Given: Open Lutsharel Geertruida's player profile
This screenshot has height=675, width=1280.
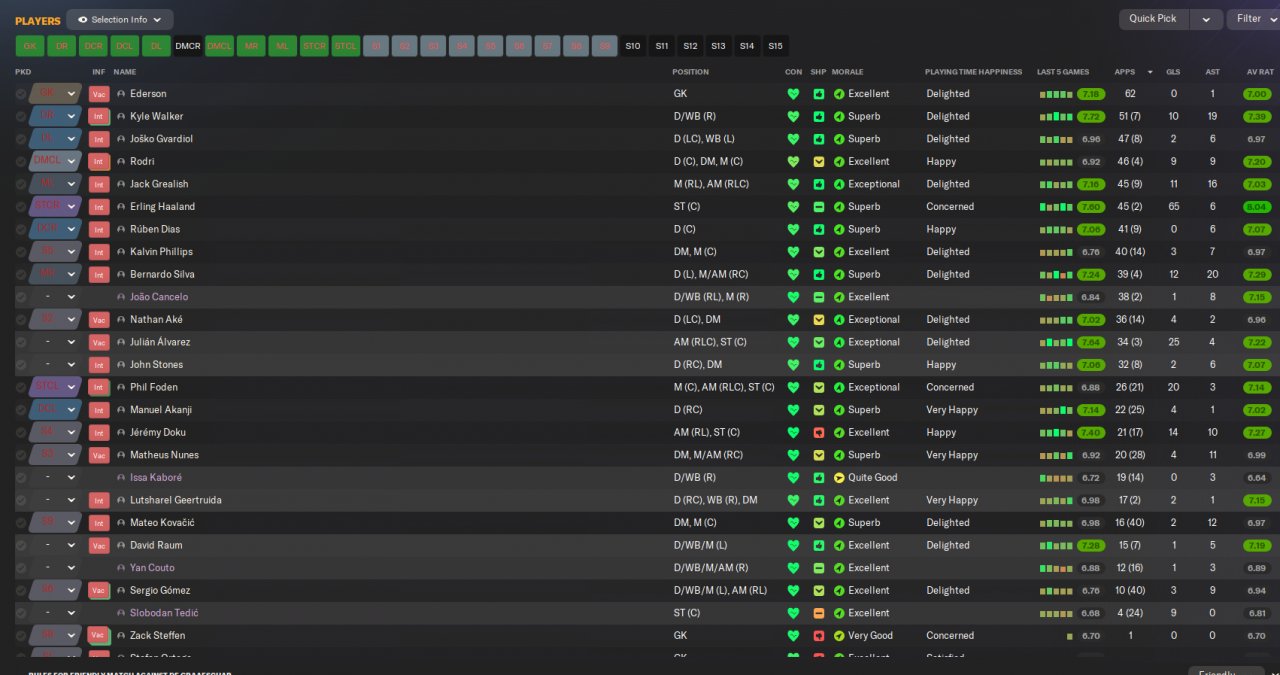Looking at the screenshot, I should pyautogui.click(x=176, y=500).
